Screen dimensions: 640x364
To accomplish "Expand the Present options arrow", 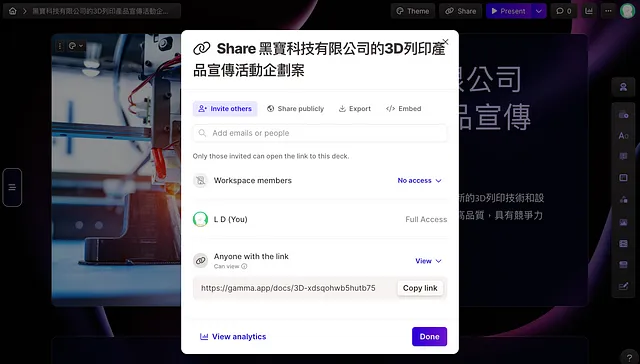I will coord(539,11).
